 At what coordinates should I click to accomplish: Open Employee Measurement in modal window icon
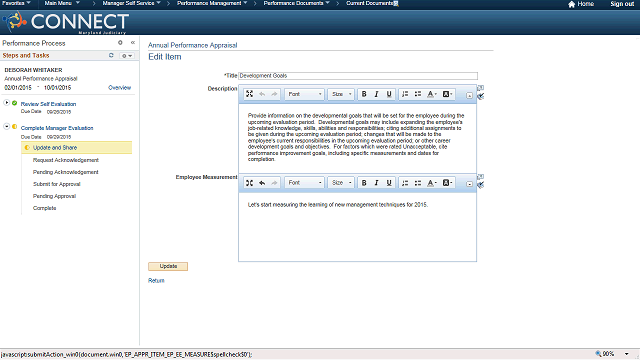click(x=480, y=176)
